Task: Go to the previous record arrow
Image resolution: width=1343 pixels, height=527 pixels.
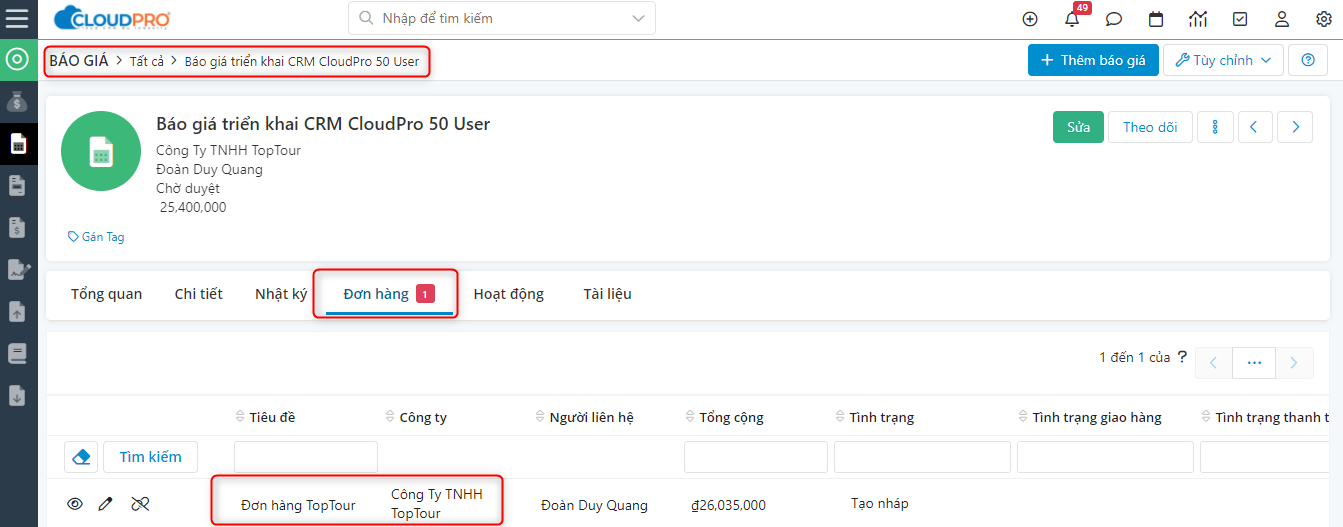Action: pyautogui.click(x=1255, y=127)
